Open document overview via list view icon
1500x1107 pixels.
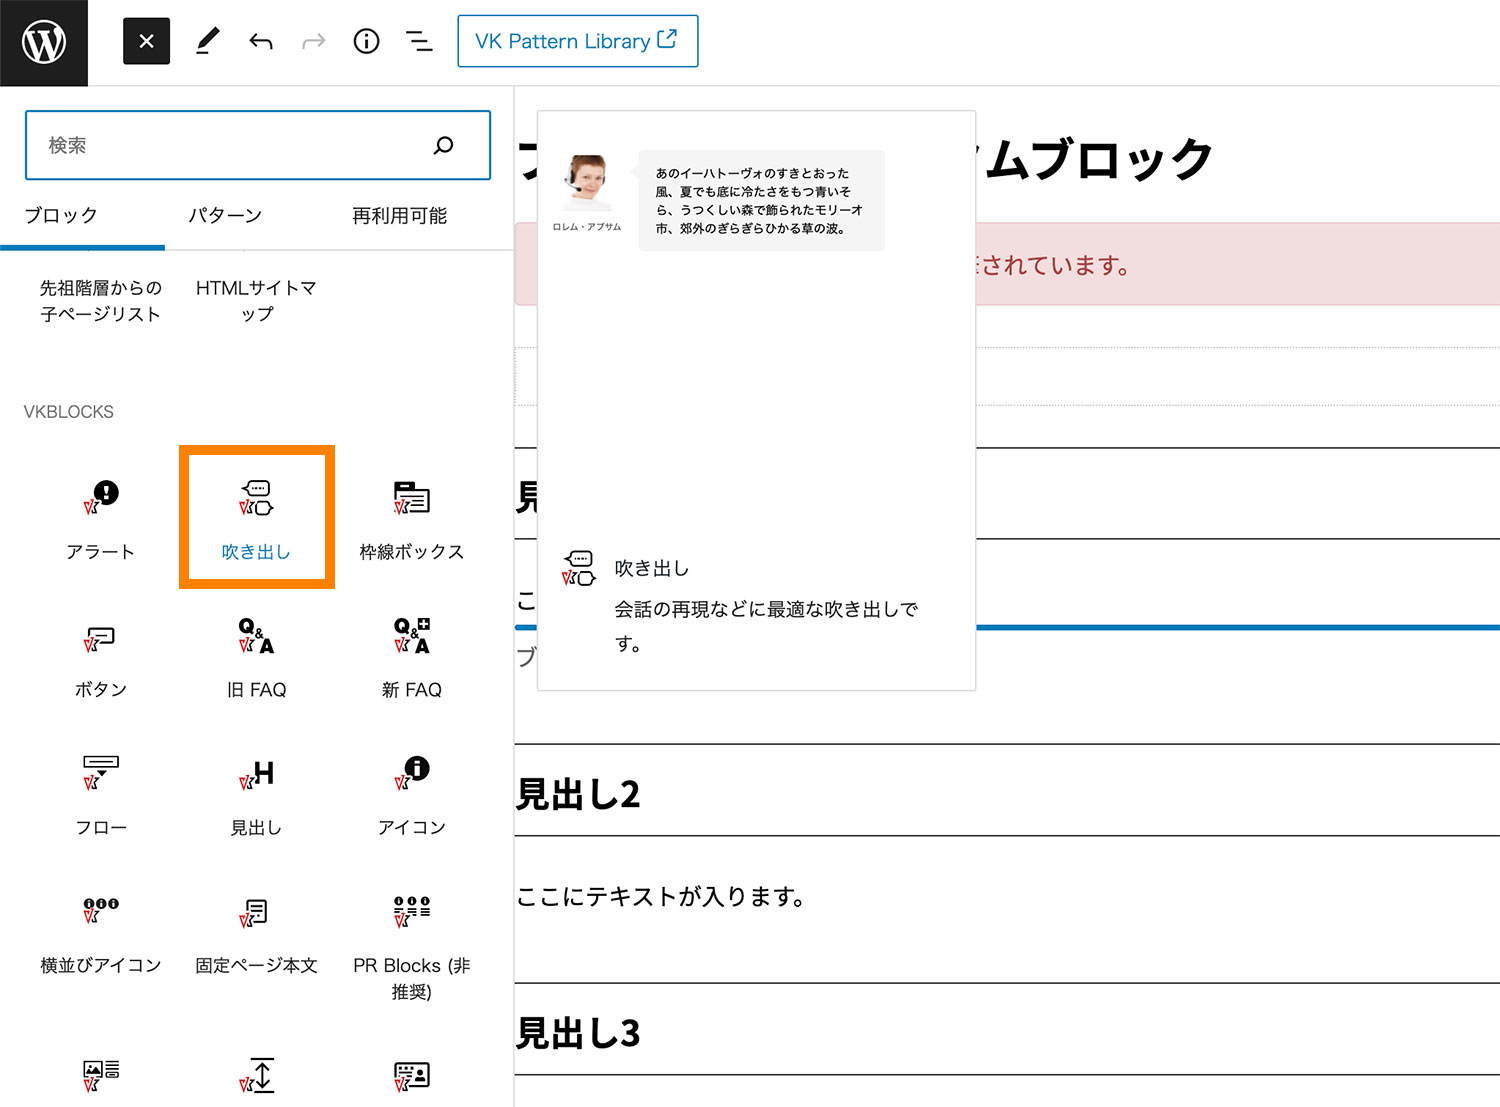[x=418, y=41]
